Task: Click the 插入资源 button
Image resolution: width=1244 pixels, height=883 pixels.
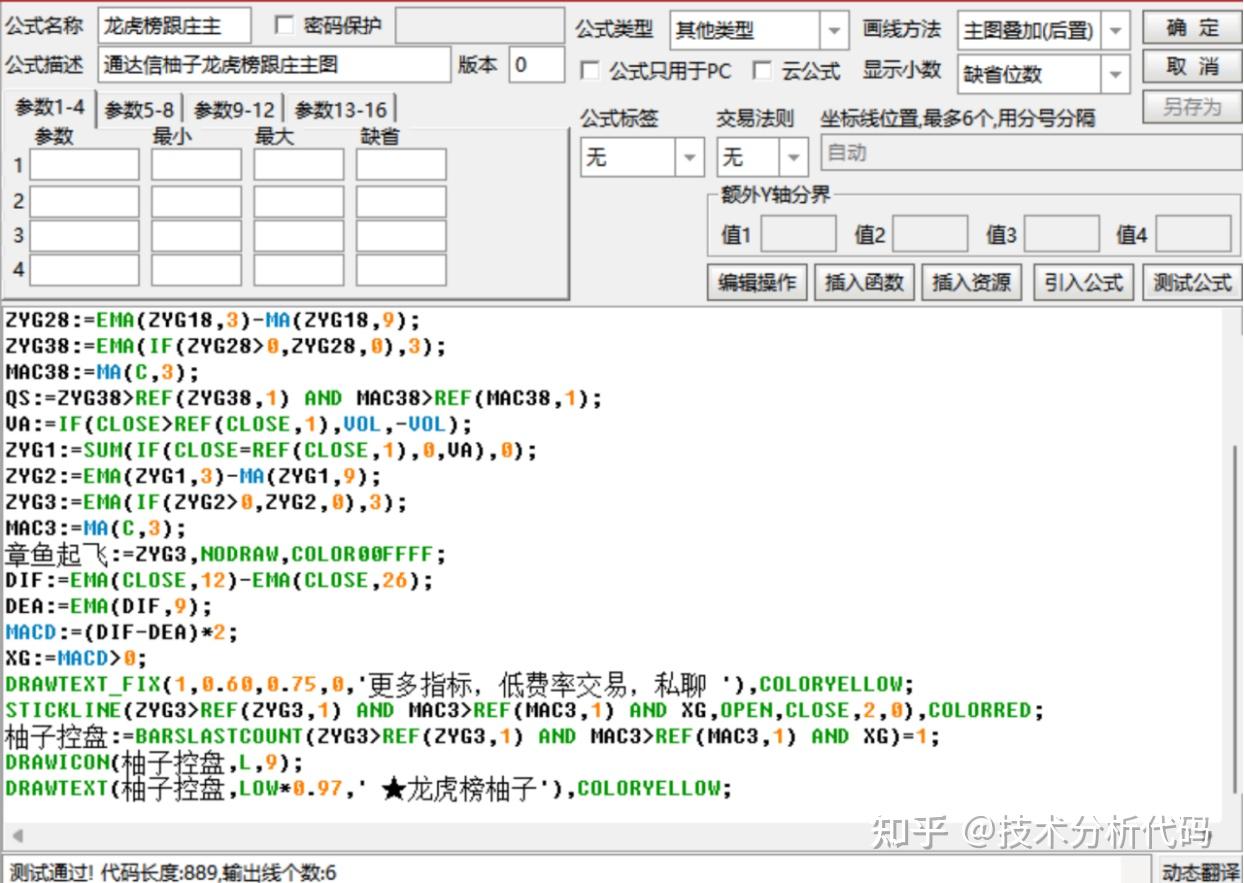Action: 972,283
